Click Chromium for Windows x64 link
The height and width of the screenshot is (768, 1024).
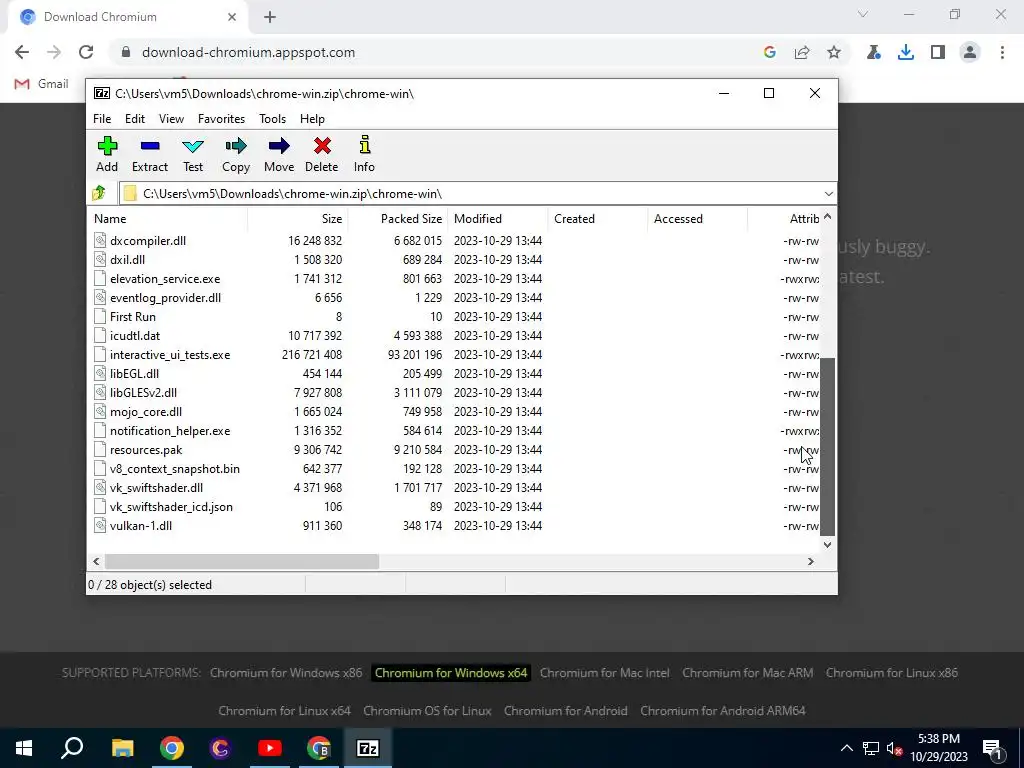tap(451, 673)
